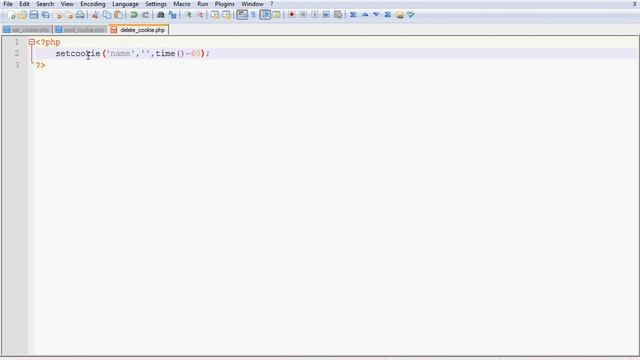Viewport: 640px width, 360px height.
Task: Click the number 60 in code
Action: [x=196, y=53]
